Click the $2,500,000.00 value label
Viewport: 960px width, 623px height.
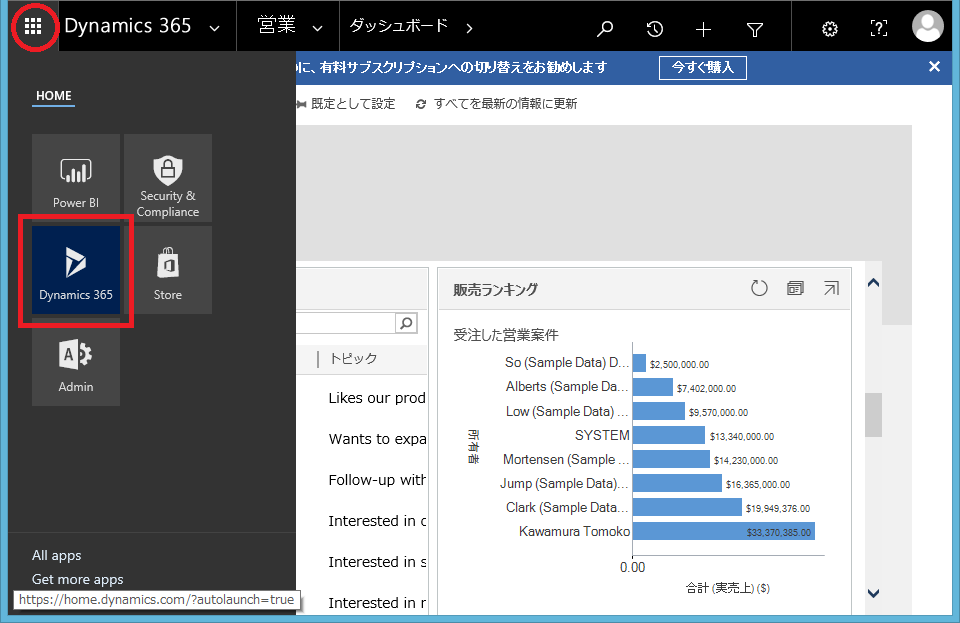pyautogui.click(x=680, y=365)
